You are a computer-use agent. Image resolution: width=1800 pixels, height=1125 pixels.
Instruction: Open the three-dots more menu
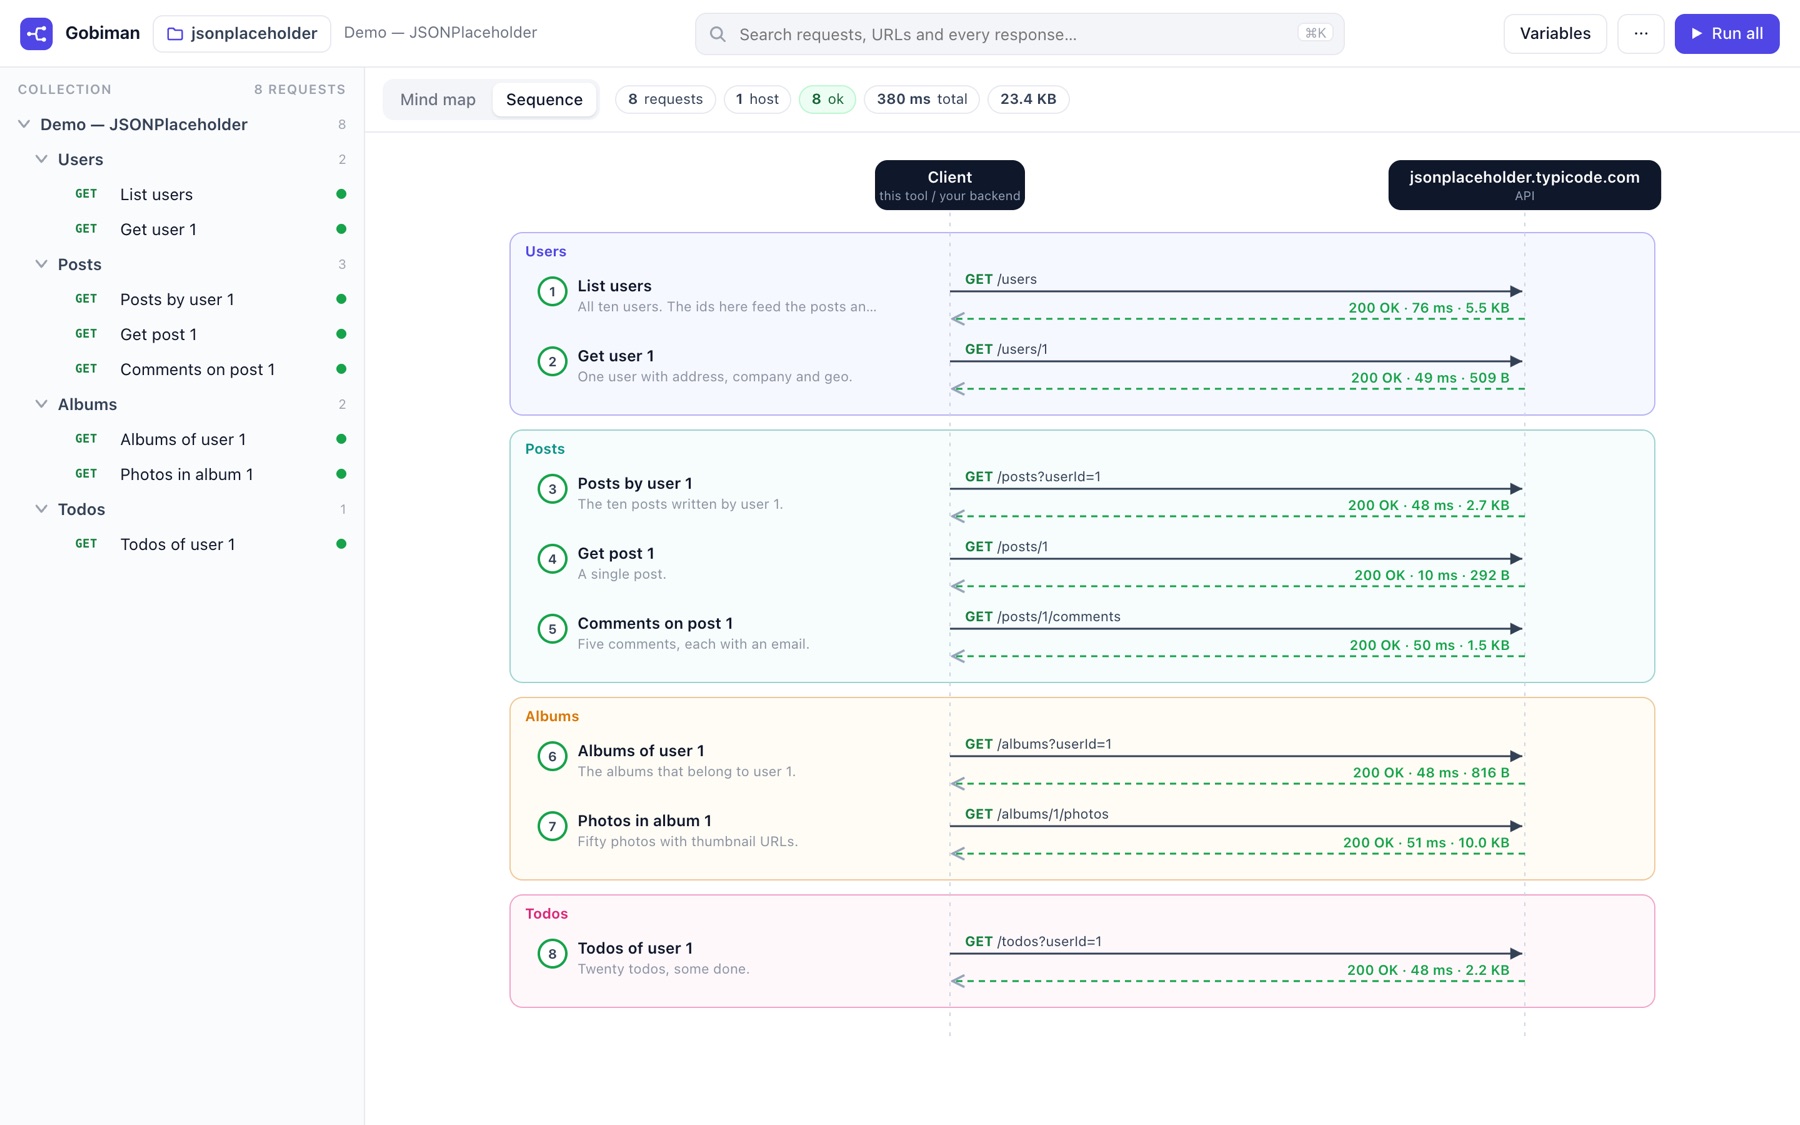pos(1640,33)
